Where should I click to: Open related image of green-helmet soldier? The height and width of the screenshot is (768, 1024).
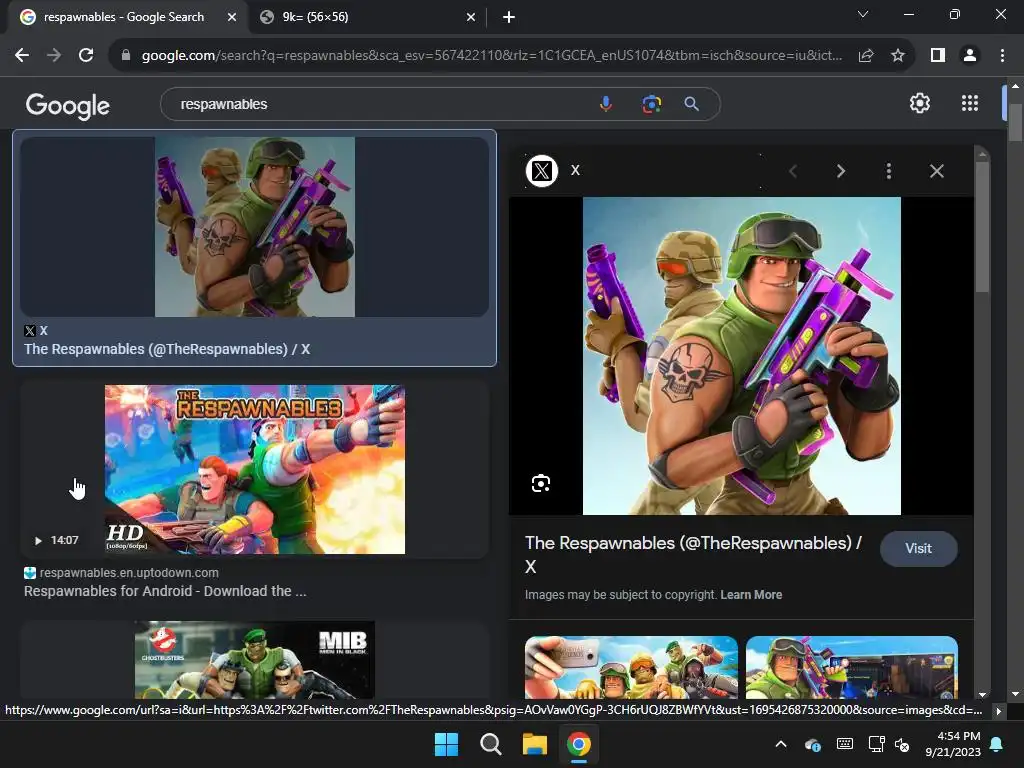click(x=852, y=667)
